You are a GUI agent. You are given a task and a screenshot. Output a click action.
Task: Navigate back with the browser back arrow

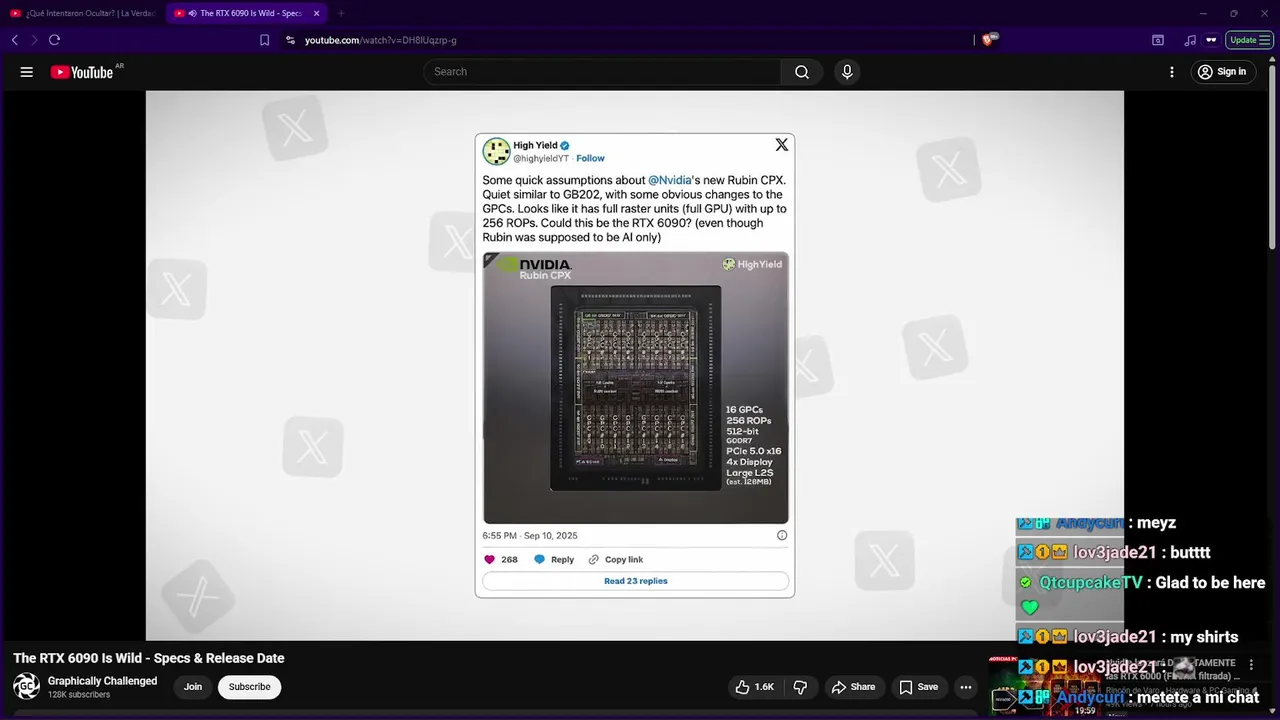[x=15, y=40]
